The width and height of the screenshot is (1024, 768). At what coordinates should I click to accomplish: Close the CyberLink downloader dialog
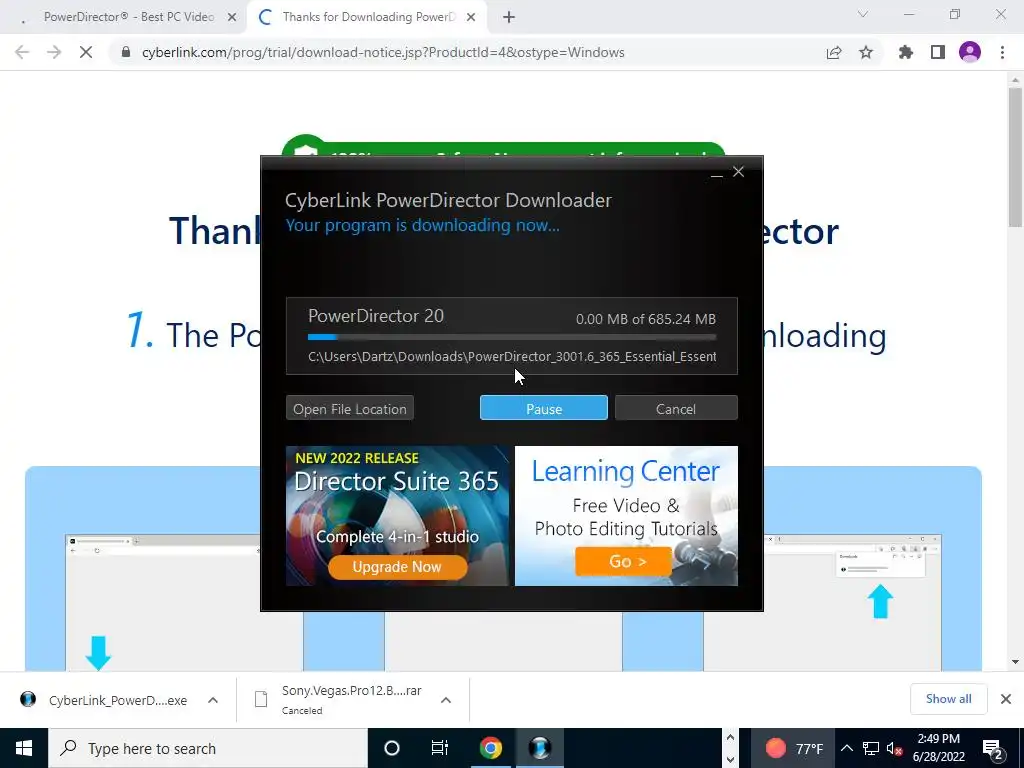point(739,172)
